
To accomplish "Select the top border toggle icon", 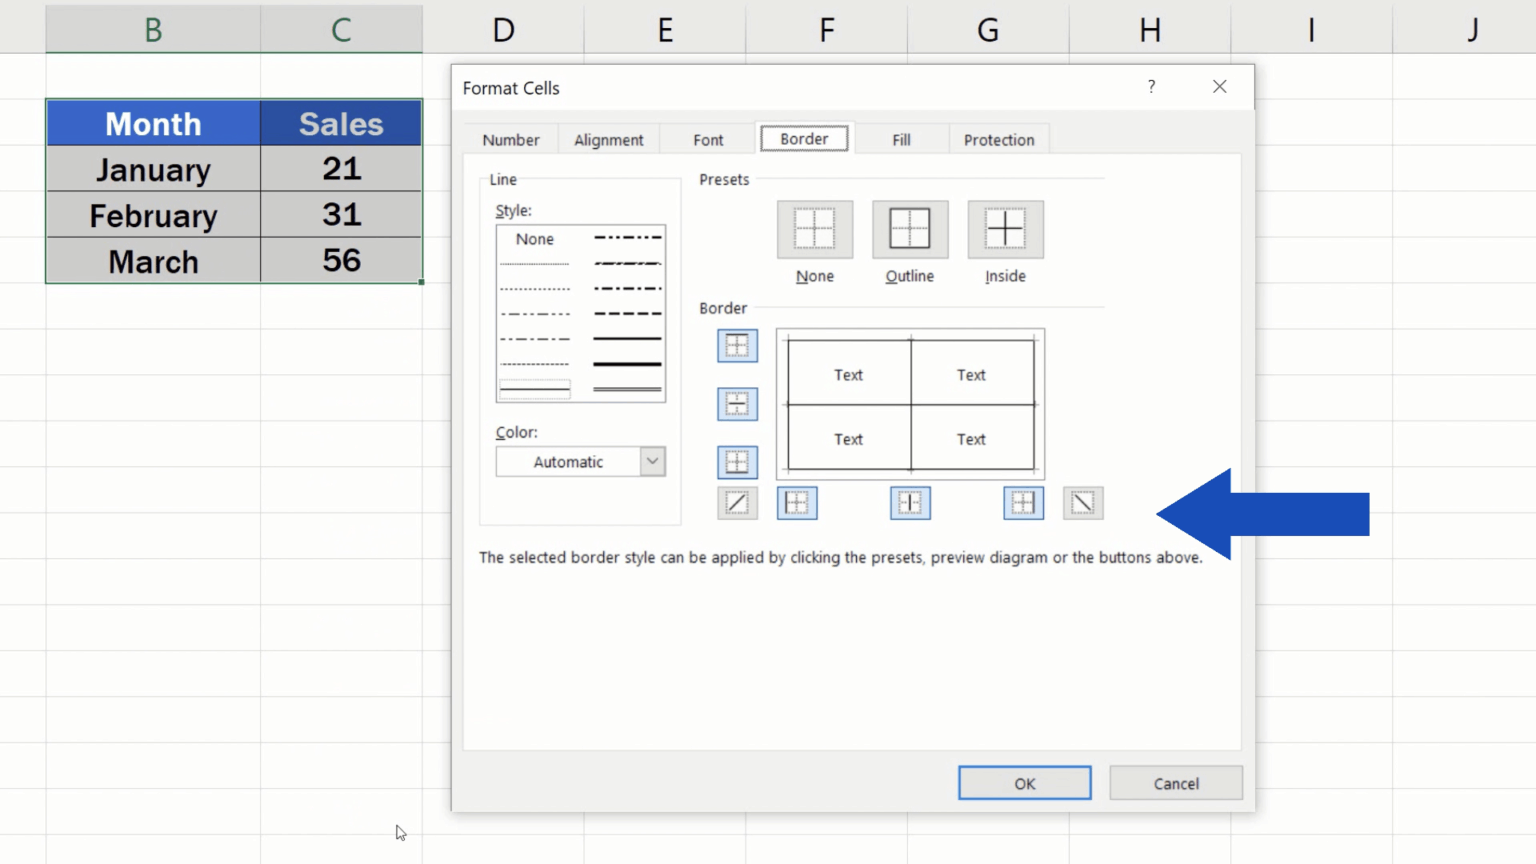I will click(737, 346).
